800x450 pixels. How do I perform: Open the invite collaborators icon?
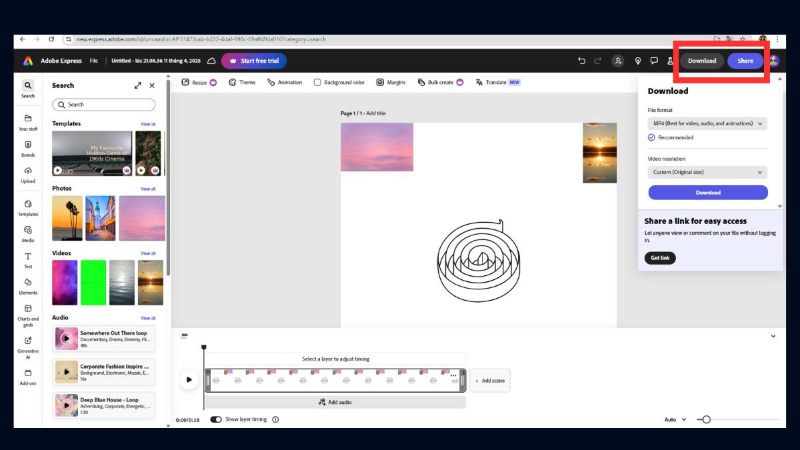pos(618,61)
